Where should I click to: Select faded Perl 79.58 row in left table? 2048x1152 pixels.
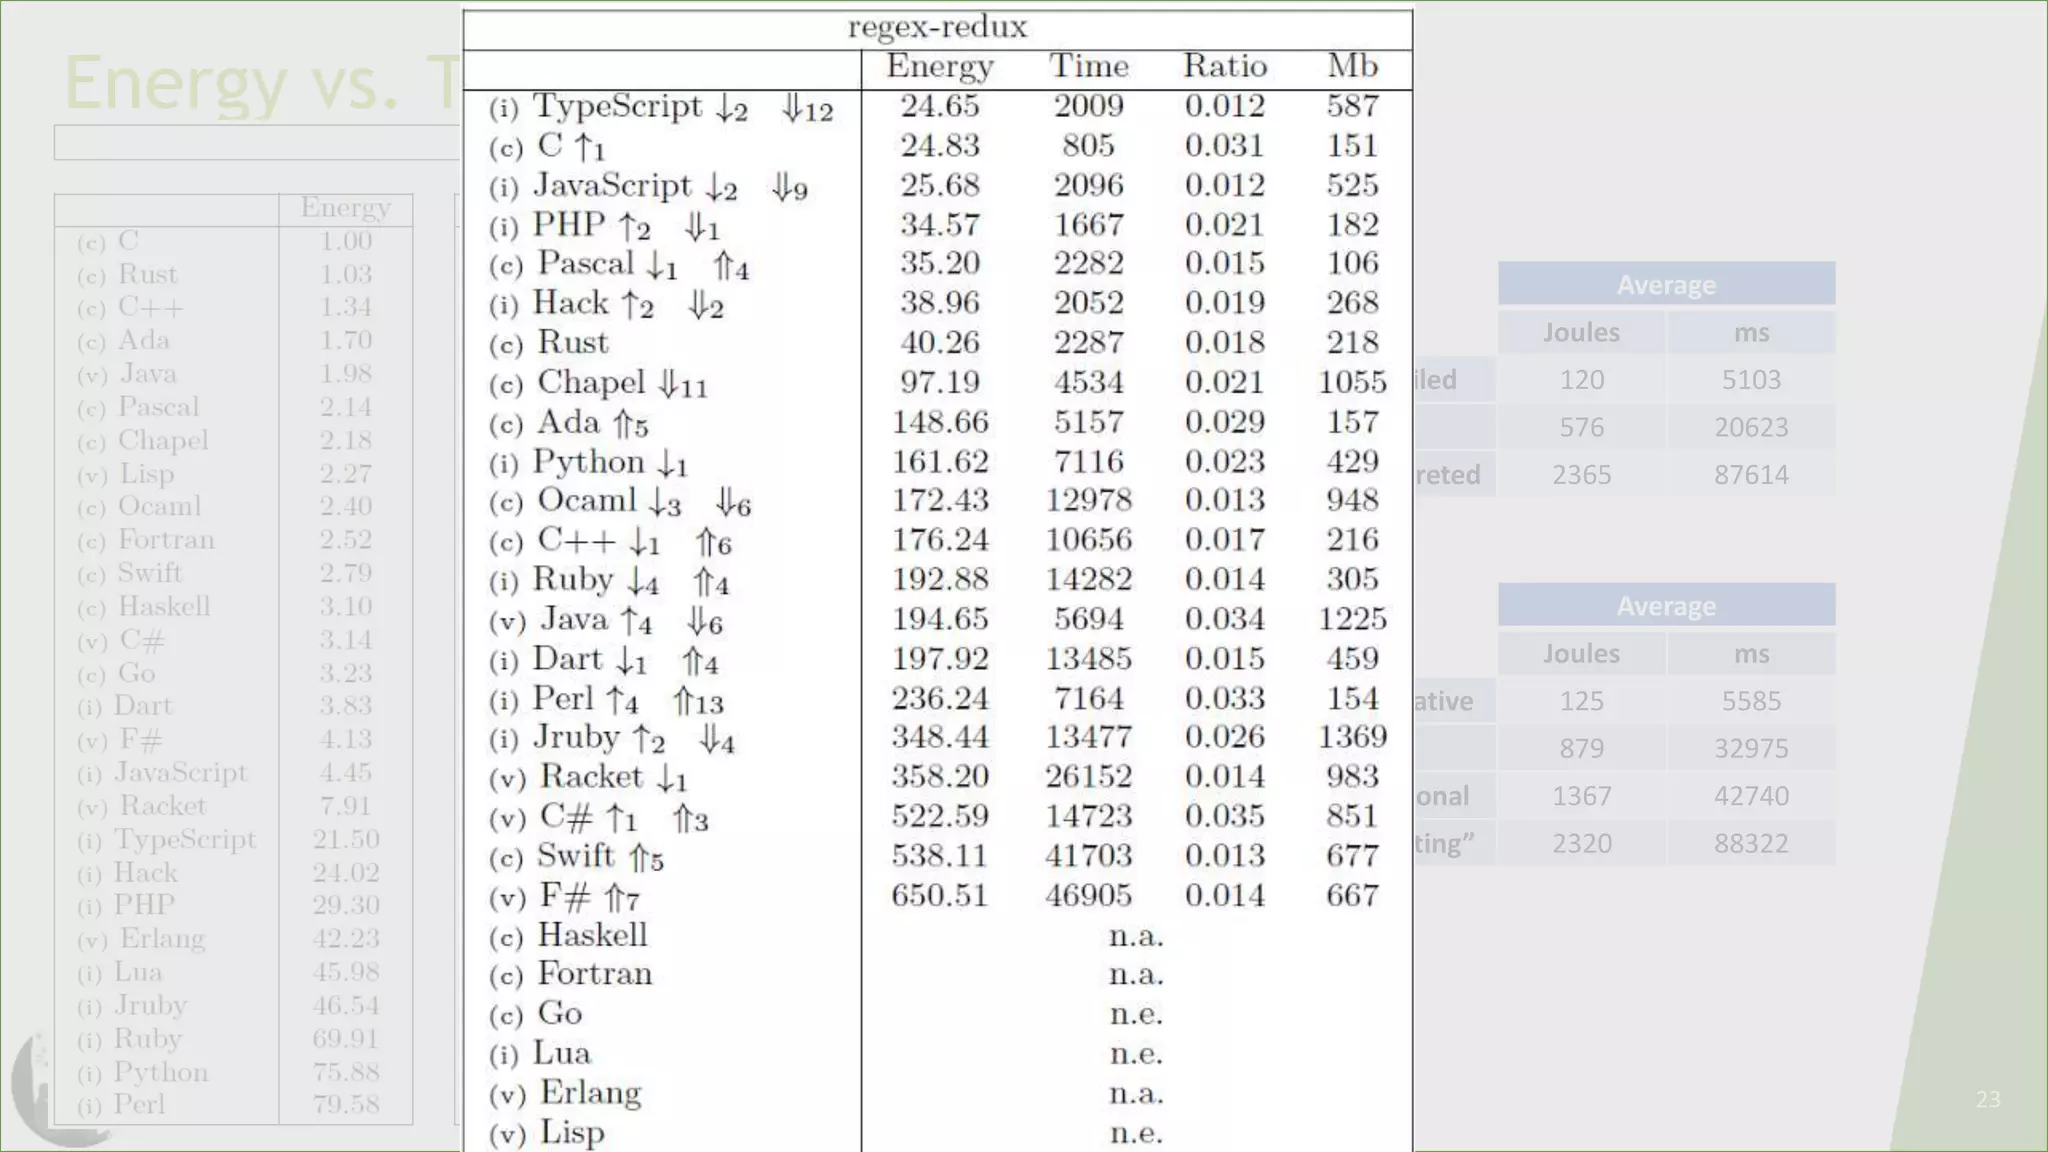click(234, 1106)
